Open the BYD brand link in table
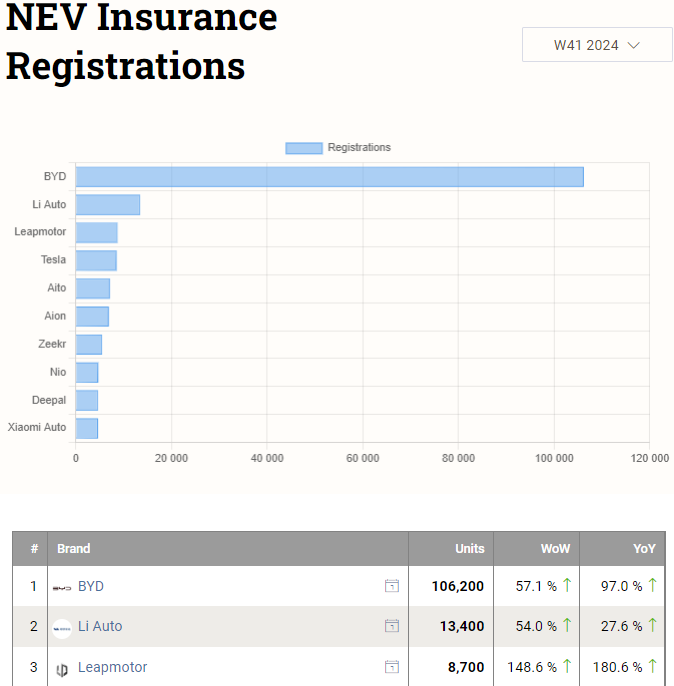 pos(91,586)
